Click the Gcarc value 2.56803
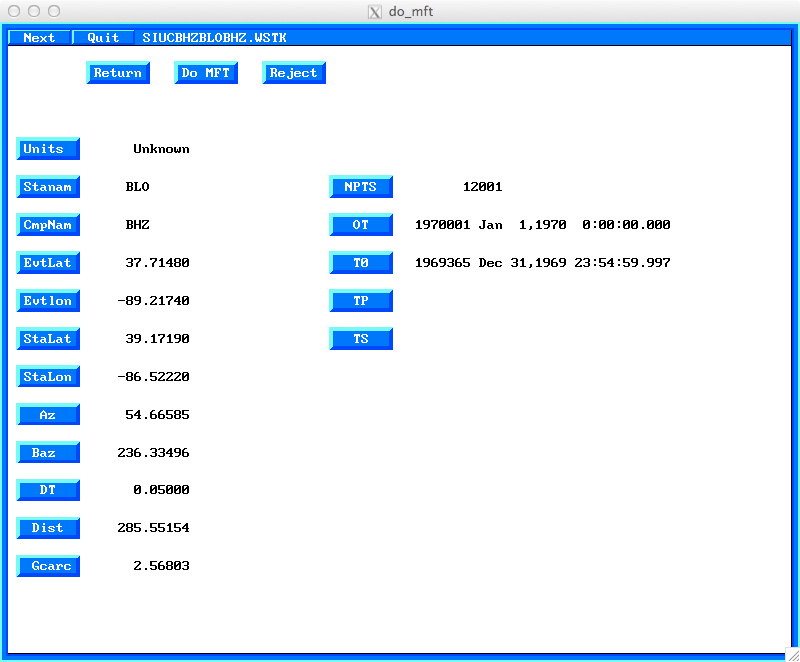 click(161, 566)
